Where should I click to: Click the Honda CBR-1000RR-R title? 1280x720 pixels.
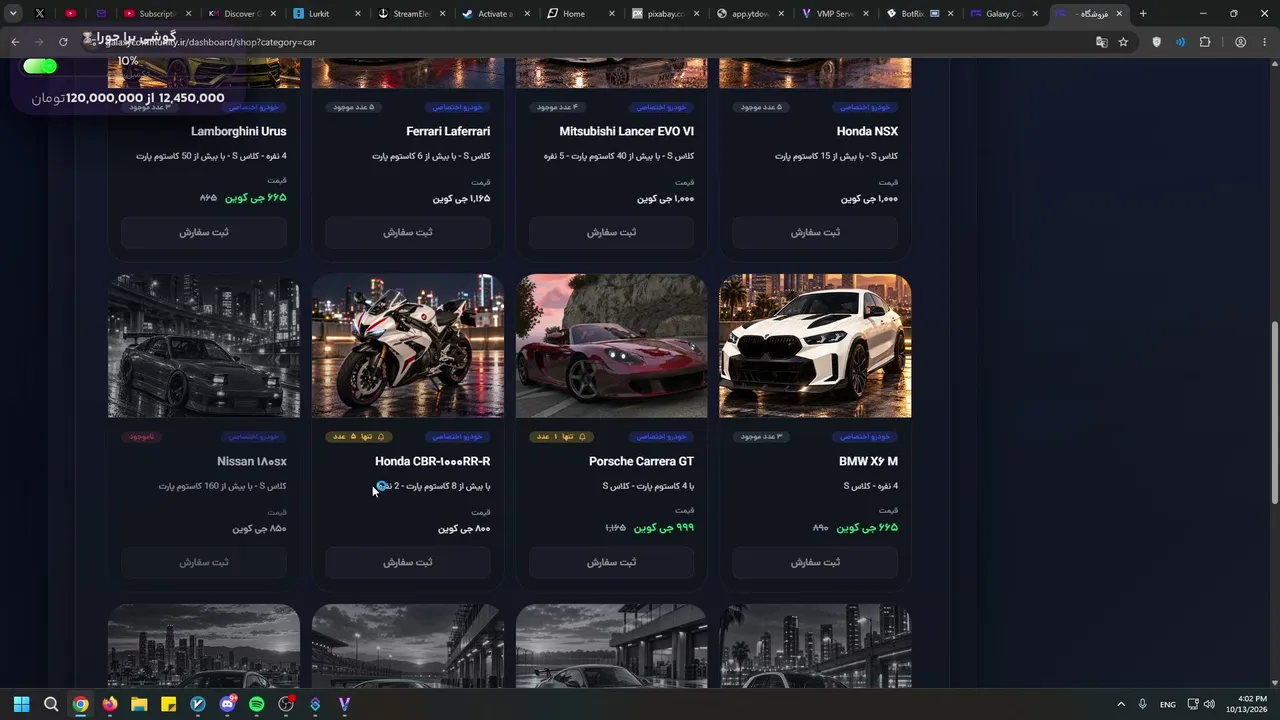point(433,461)
